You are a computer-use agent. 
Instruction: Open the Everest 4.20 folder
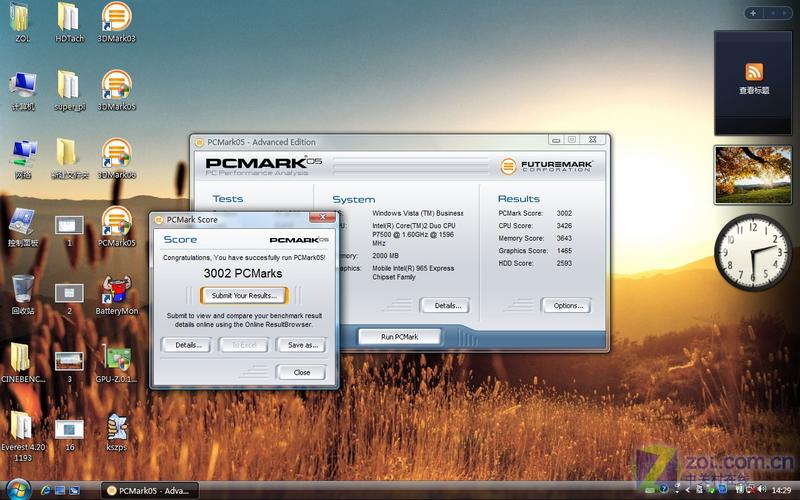[x=22, y=436]
